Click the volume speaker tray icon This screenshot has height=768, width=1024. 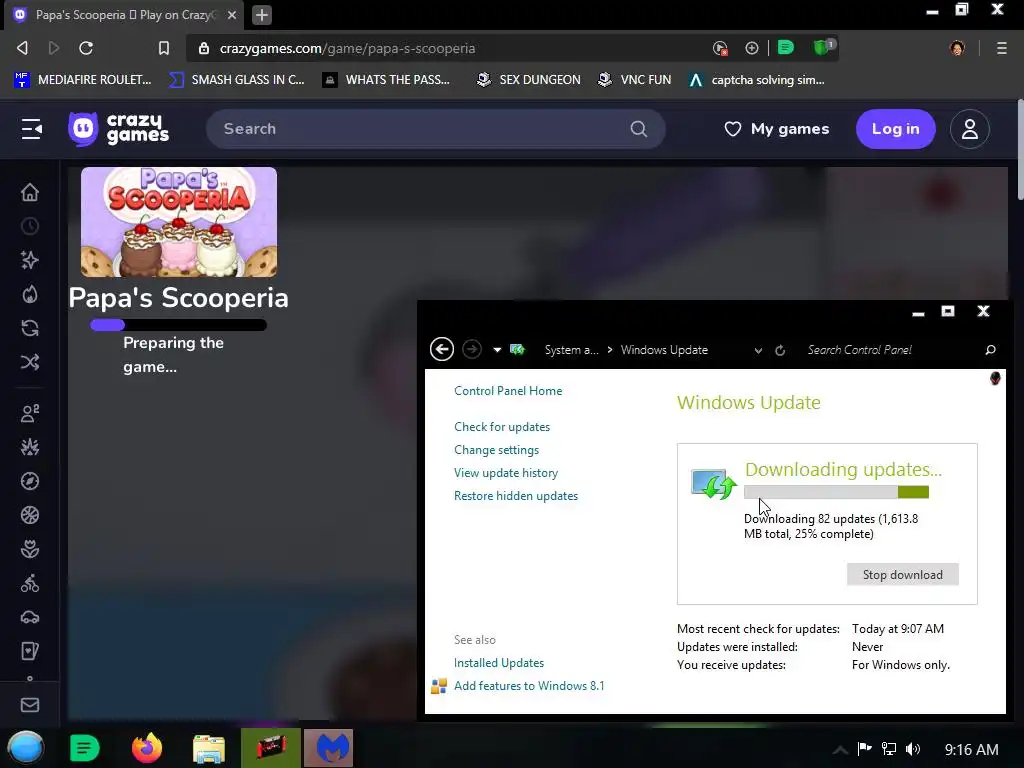(x=913, y=749)
